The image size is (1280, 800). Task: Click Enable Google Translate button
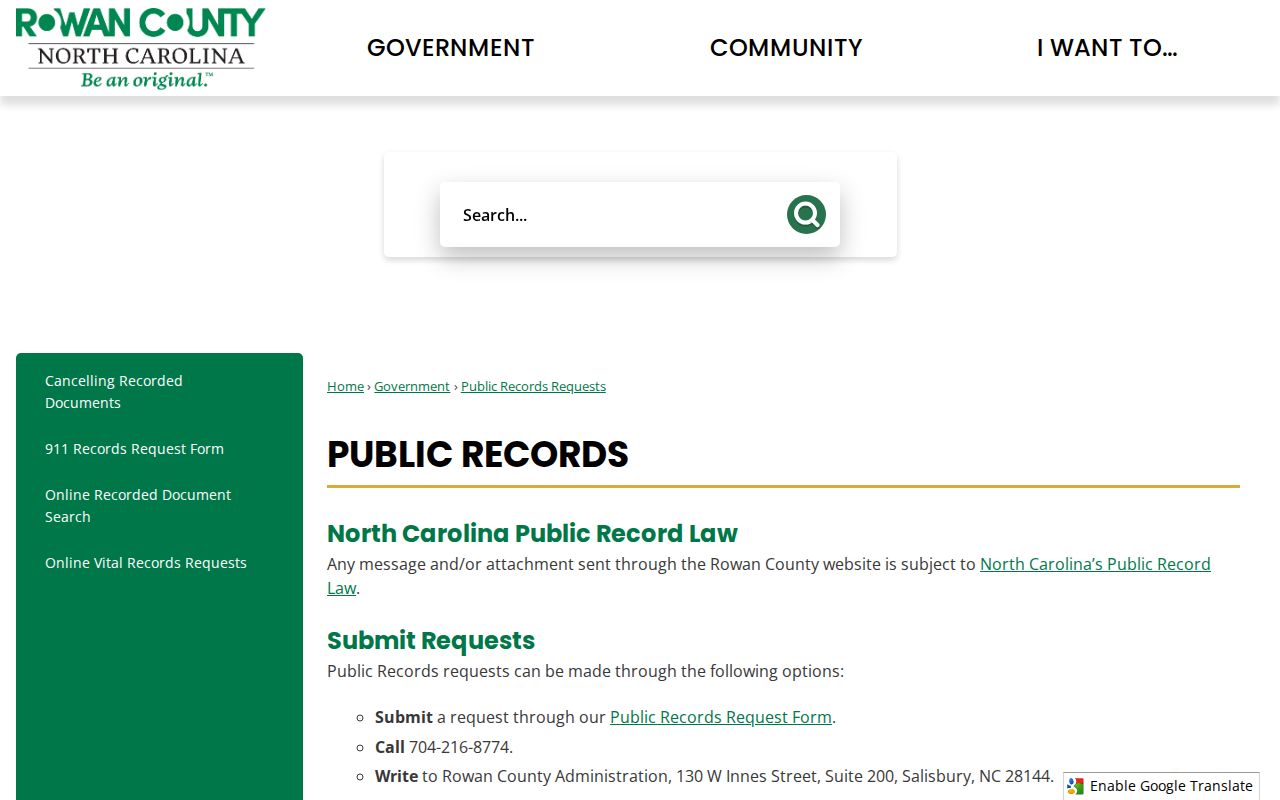[x=1161, y=786]
